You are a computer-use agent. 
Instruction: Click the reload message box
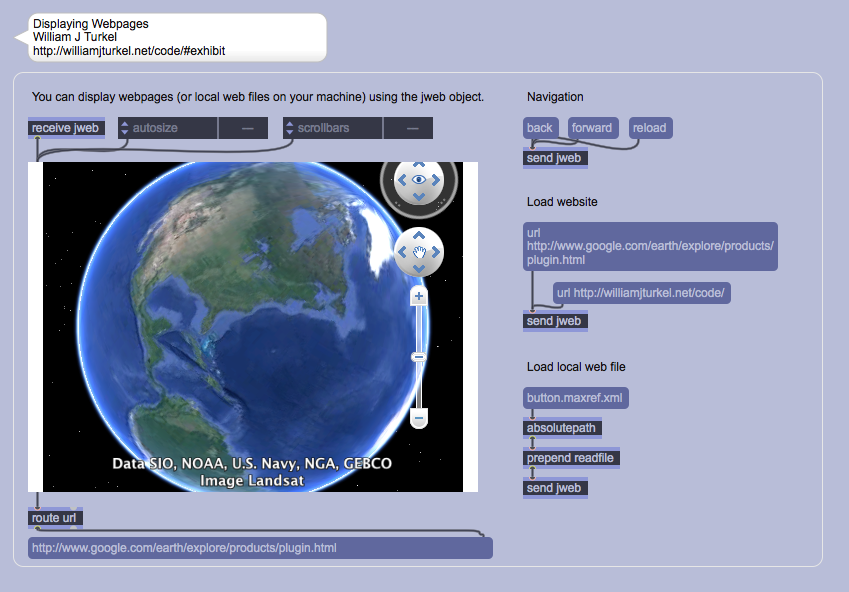649,128
